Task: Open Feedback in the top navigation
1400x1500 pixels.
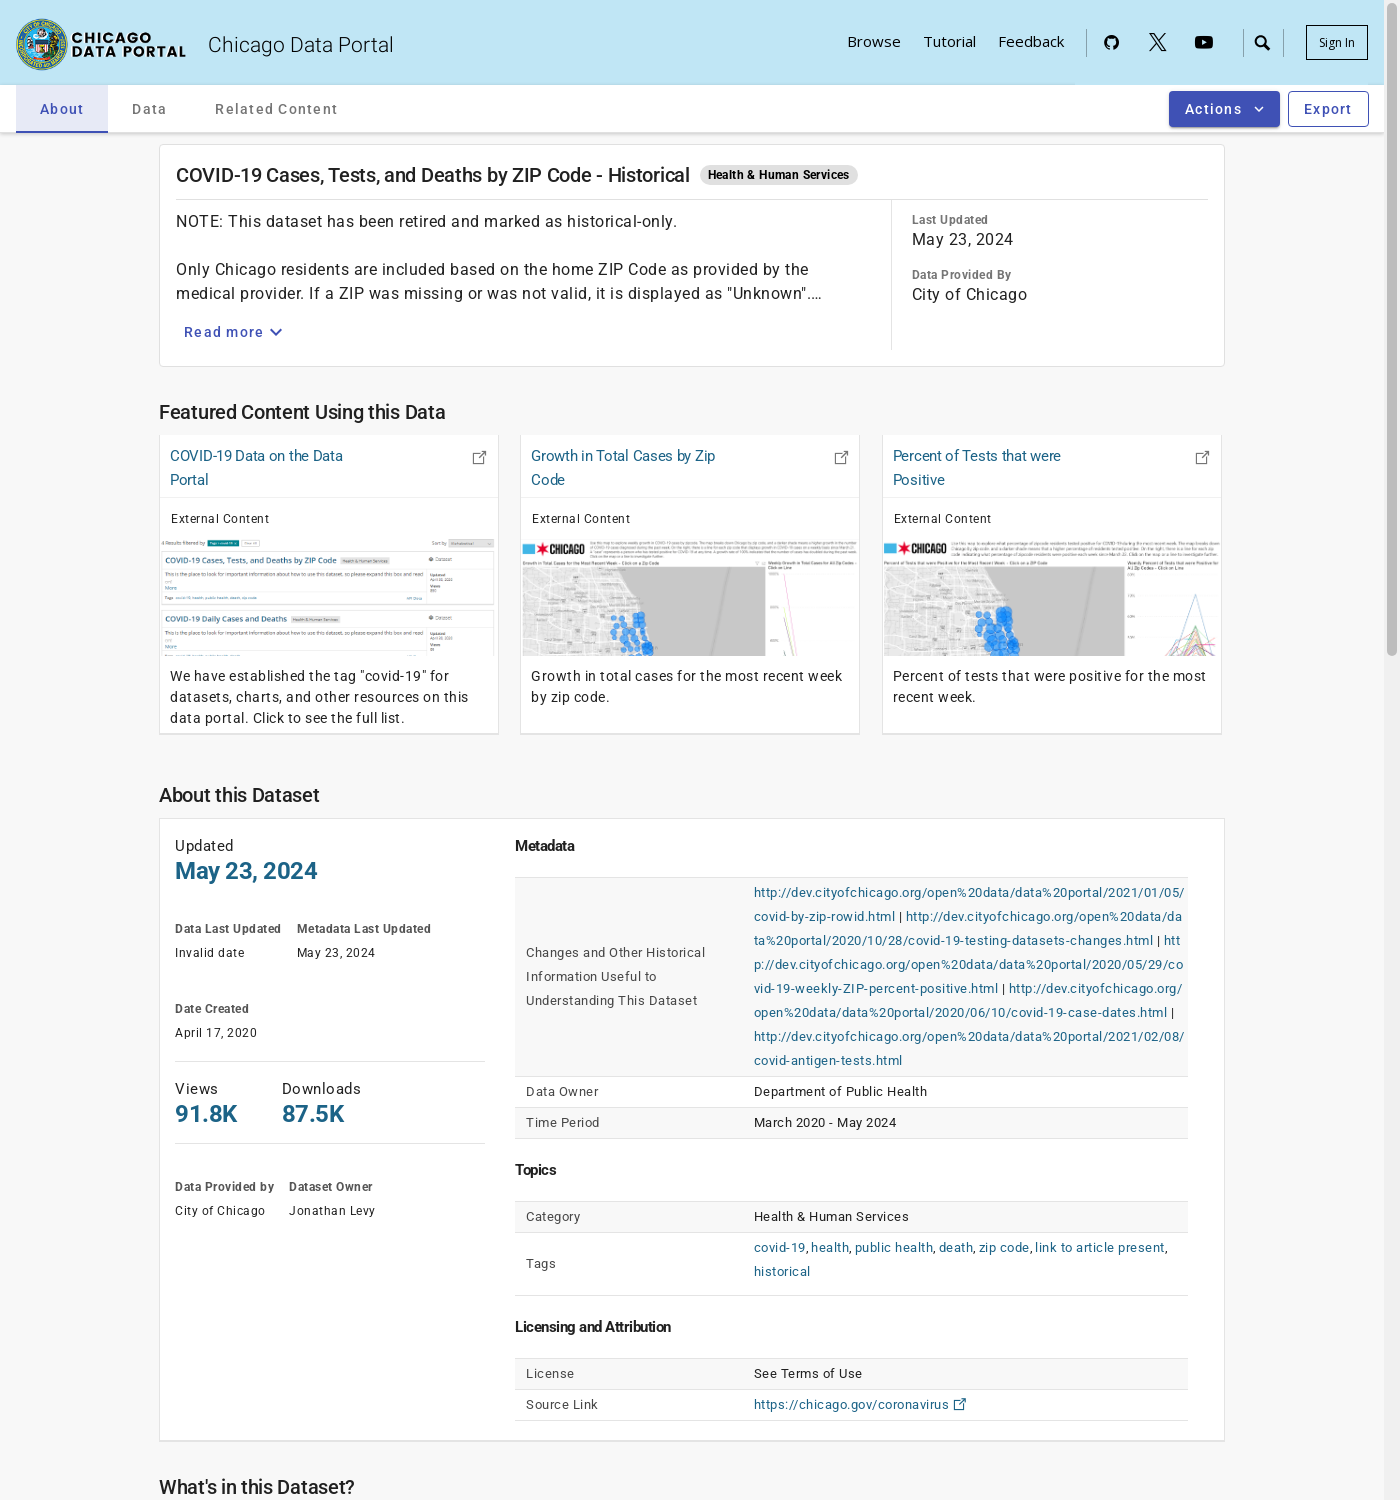Action: (1031, 42)
